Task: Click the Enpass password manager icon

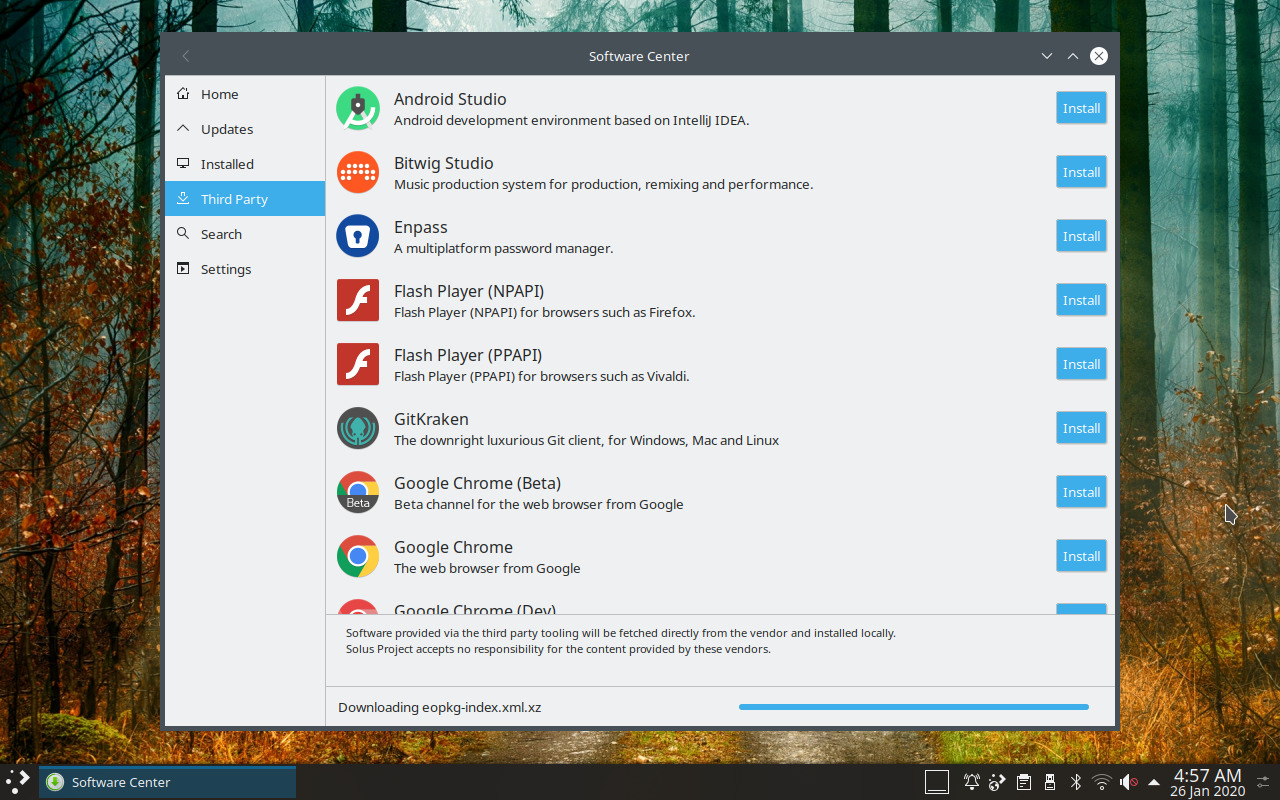Action: (357, 236)
